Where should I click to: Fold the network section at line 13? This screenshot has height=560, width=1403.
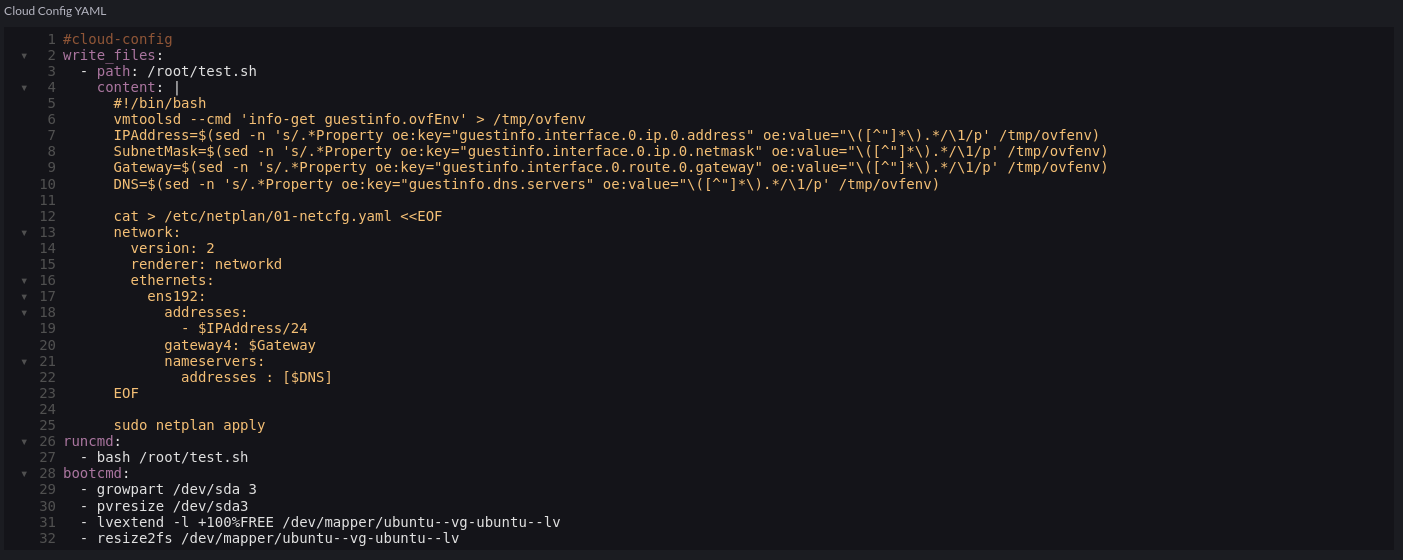(24, 232)
